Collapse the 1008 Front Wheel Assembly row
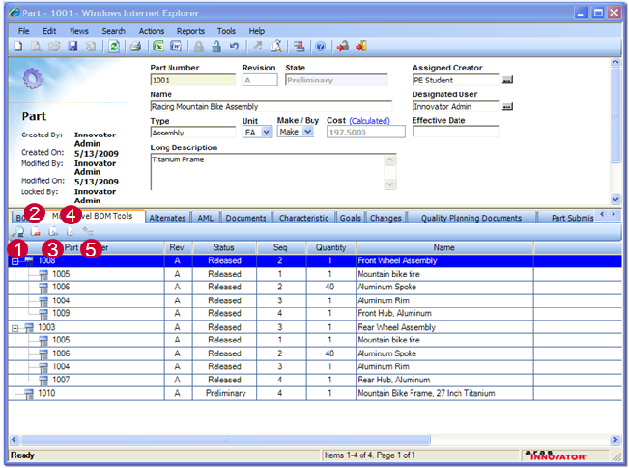This screenshot has width=629, height=468. (x=15, y=260)
